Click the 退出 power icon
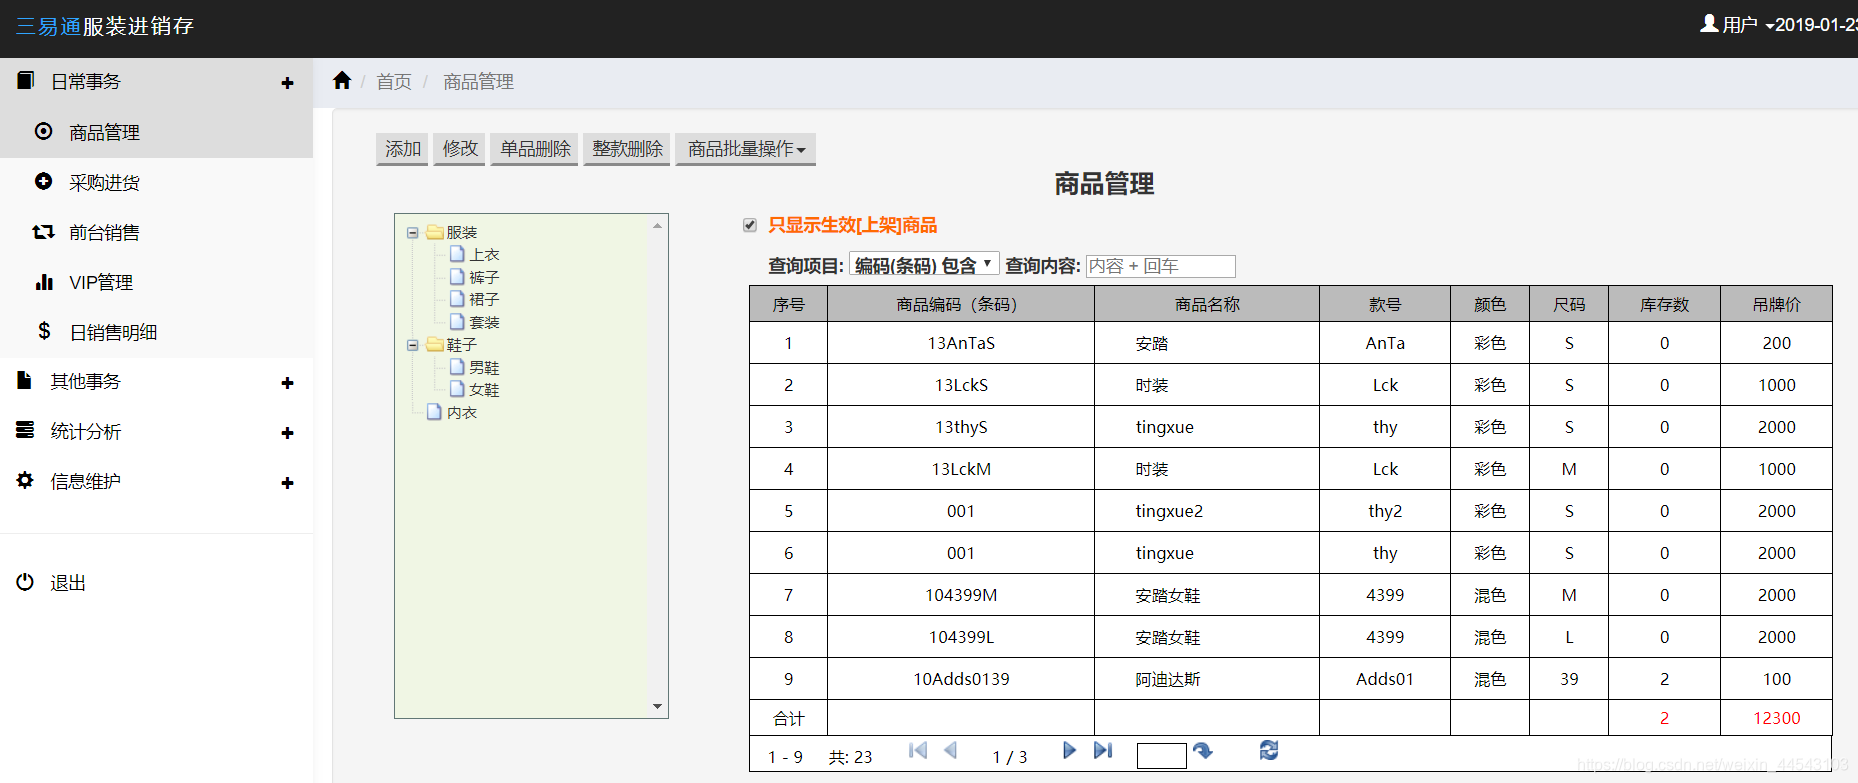The image size is (1858, 783). pyautogui.click(x=25, y=582)
